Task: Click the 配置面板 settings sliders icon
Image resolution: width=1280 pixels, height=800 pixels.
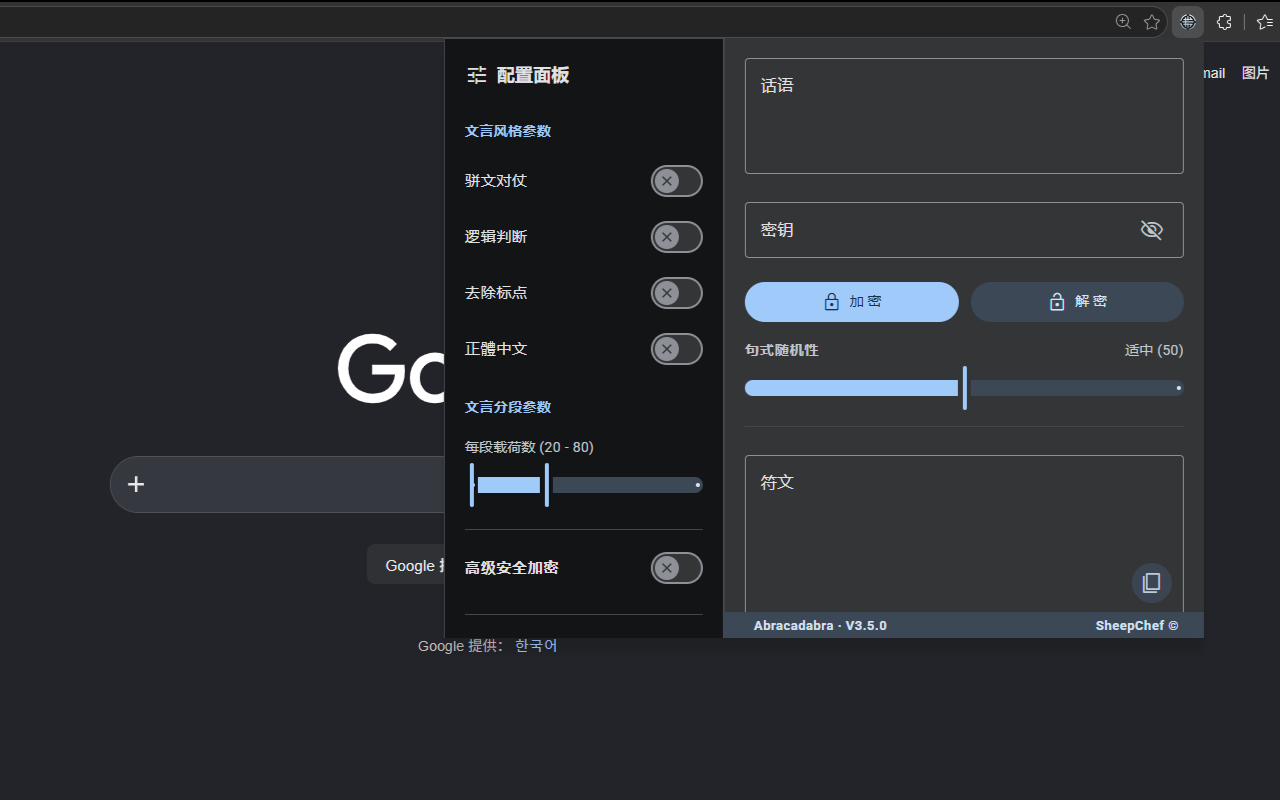Action: click(477, 75)
